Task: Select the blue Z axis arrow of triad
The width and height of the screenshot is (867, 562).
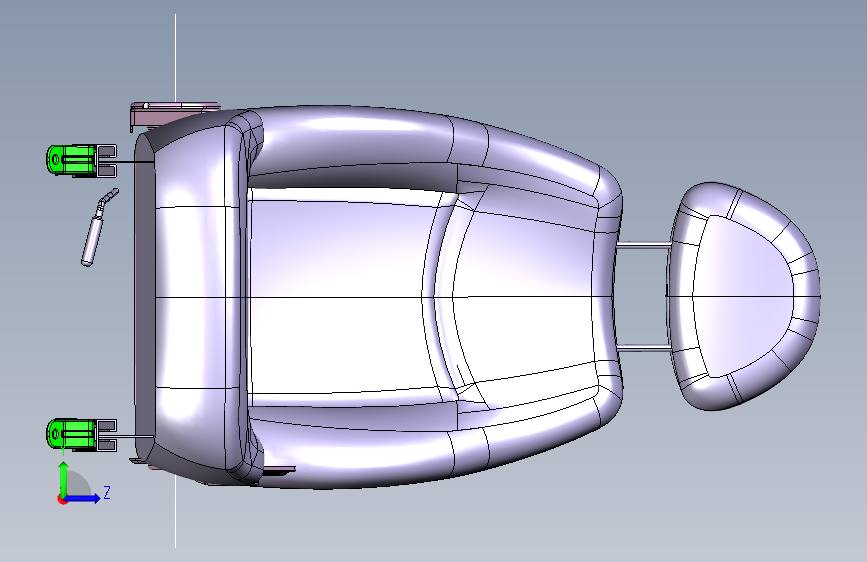Action: [x=82, y=498]
